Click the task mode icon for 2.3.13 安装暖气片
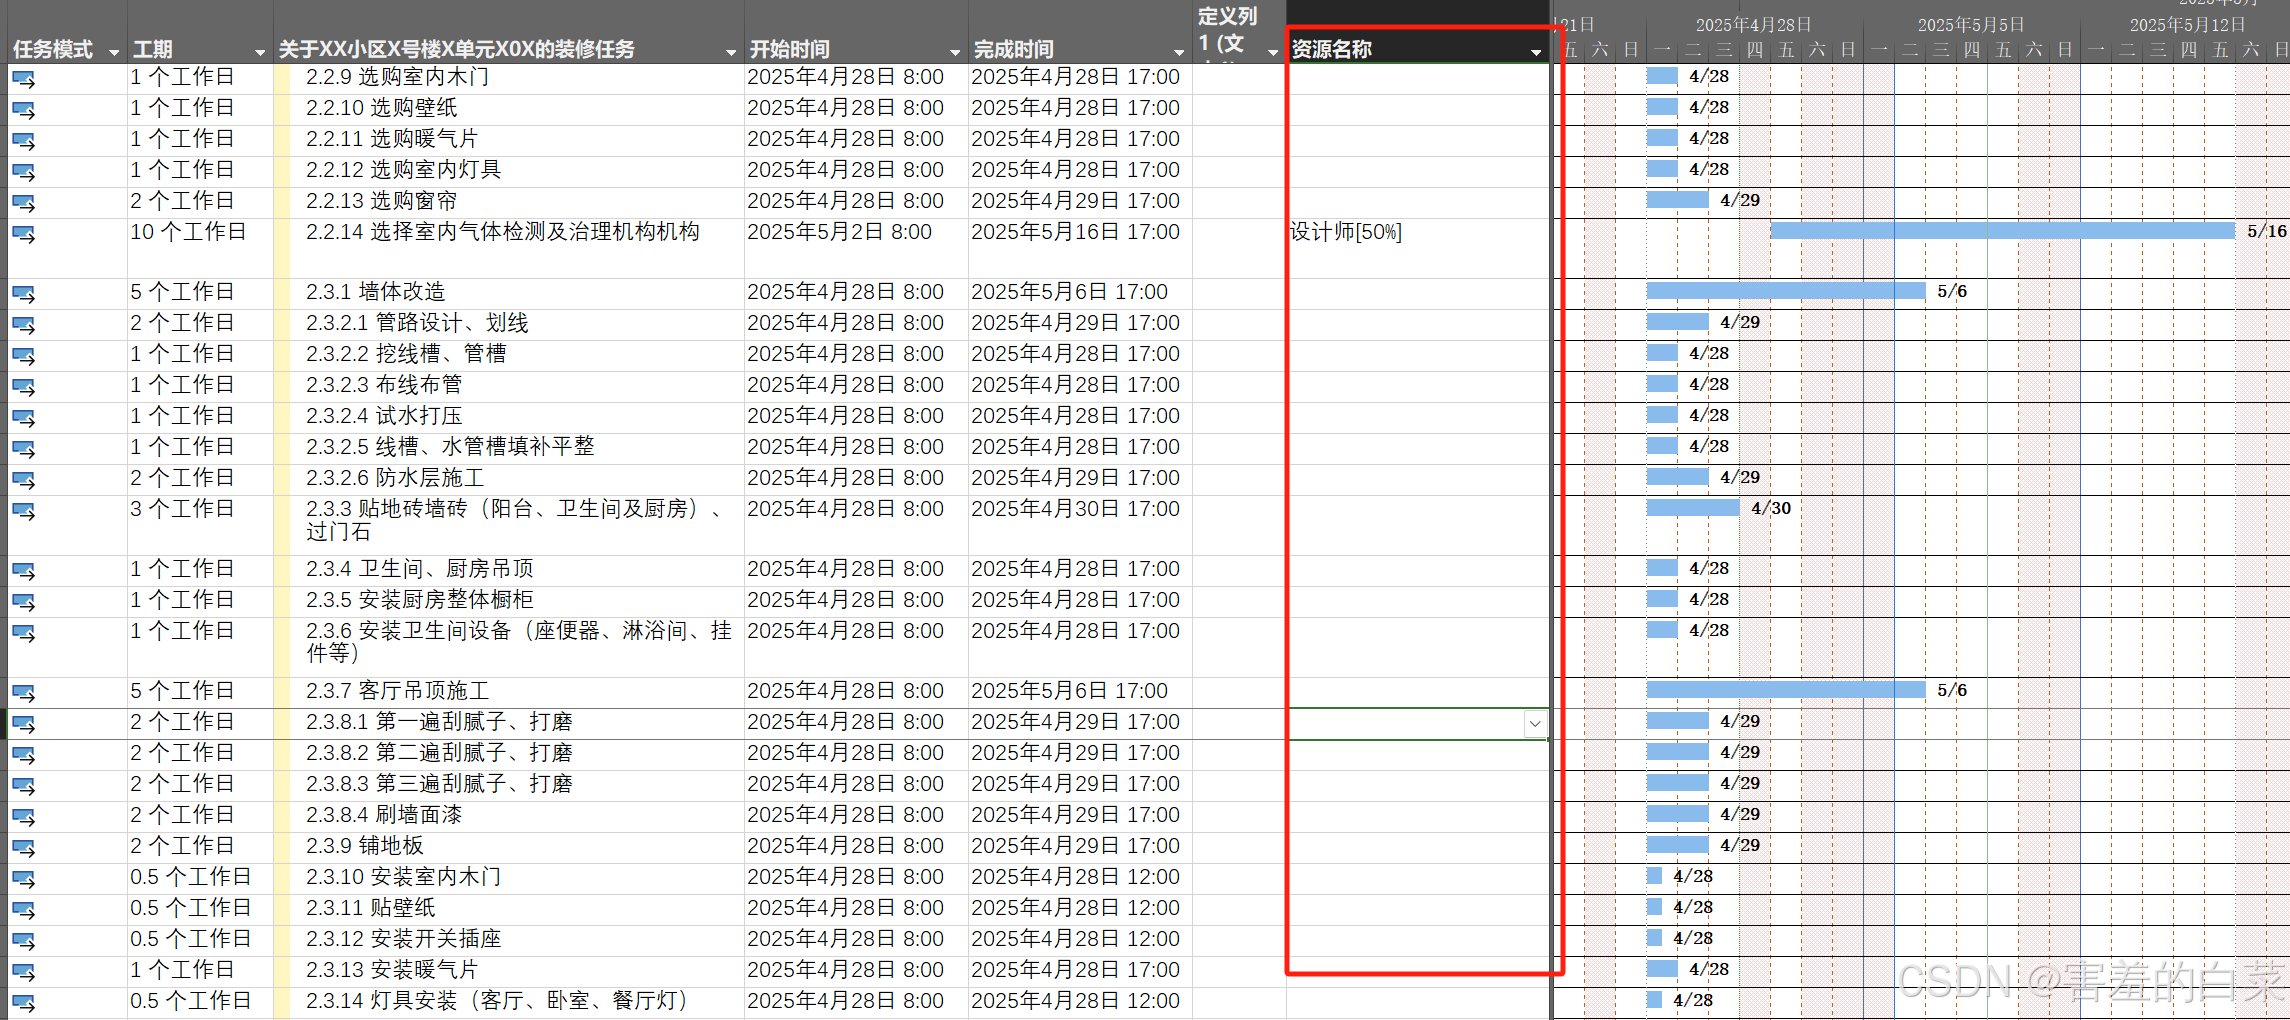This screenshot has height=1020, width=2290. (24, 971)
